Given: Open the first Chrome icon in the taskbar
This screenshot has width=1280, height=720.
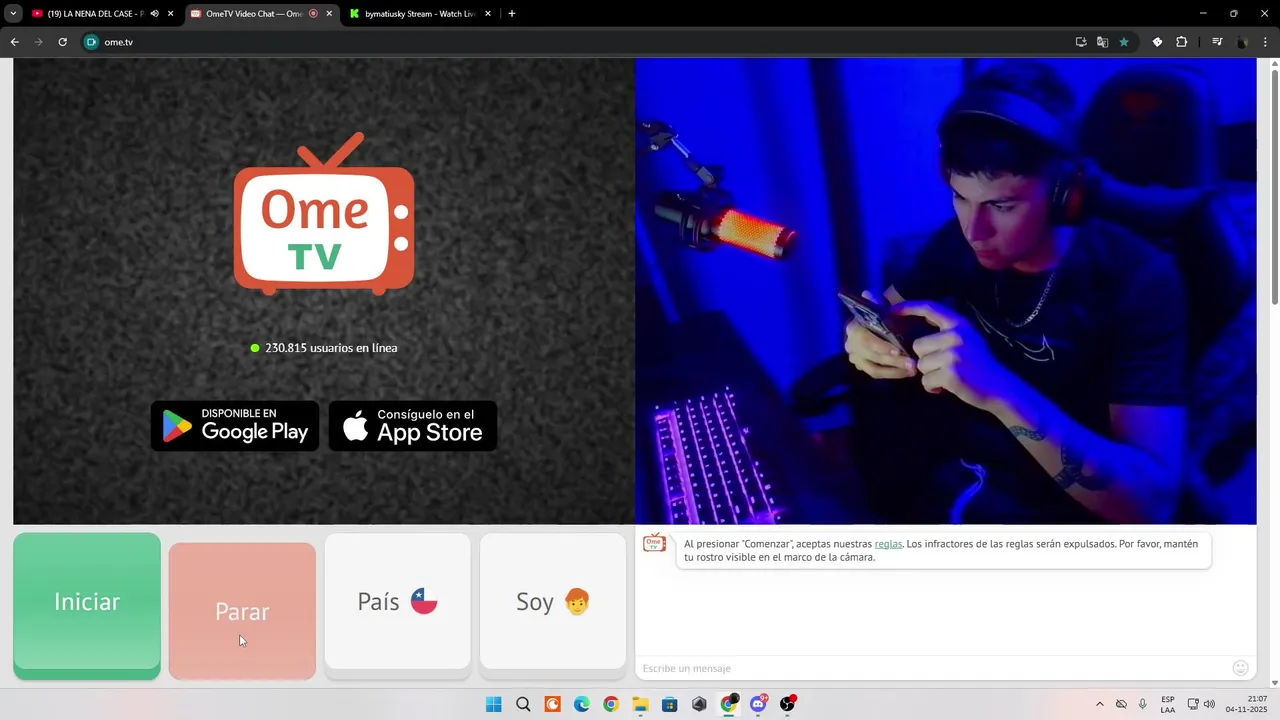Looking at the screenshot, I should click(611, 704).
